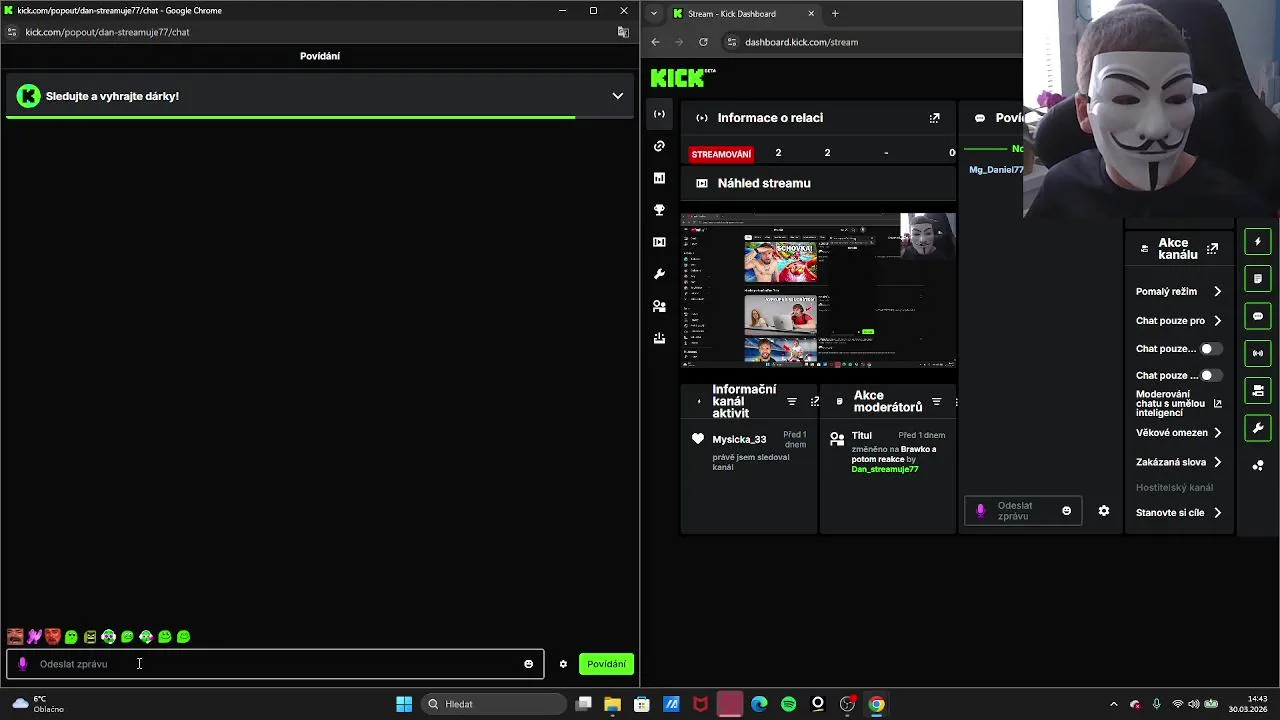Pop out the Informační kanál aktivit panel
The image size is (1280, 720).
click(814, 402)
